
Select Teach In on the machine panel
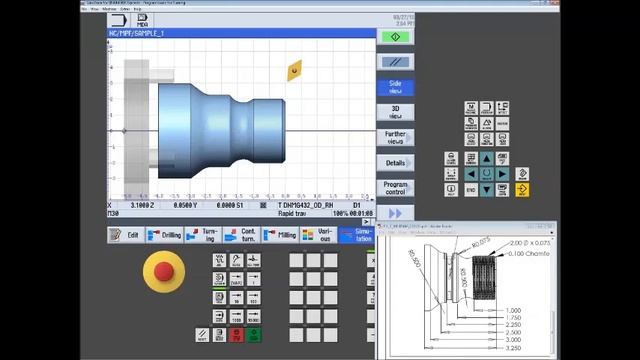click(x=219, y=279)
